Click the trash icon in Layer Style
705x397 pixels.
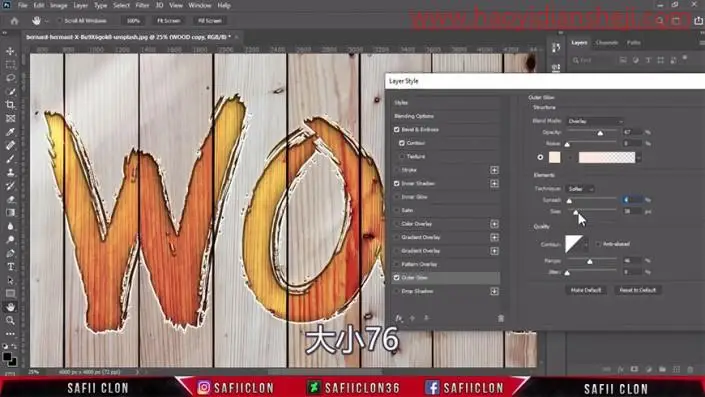point(501,318)
